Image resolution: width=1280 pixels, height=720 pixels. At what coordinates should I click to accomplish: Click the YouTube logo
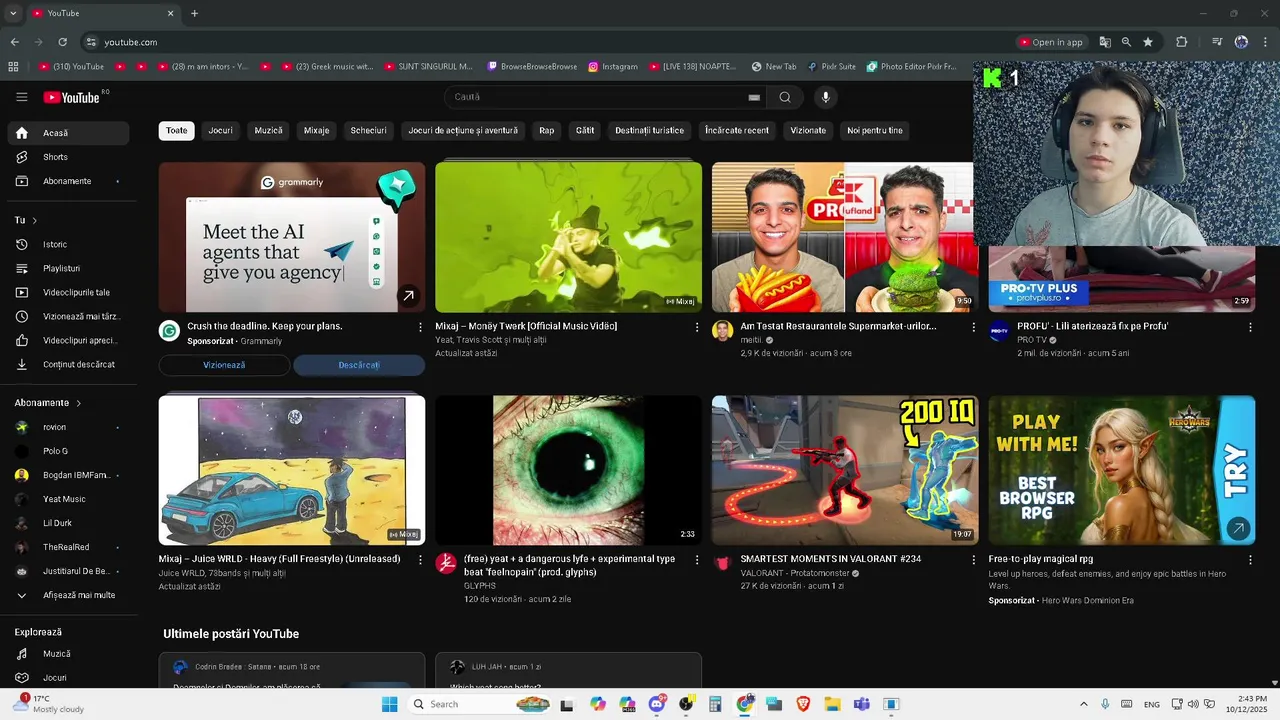(71, 97)
